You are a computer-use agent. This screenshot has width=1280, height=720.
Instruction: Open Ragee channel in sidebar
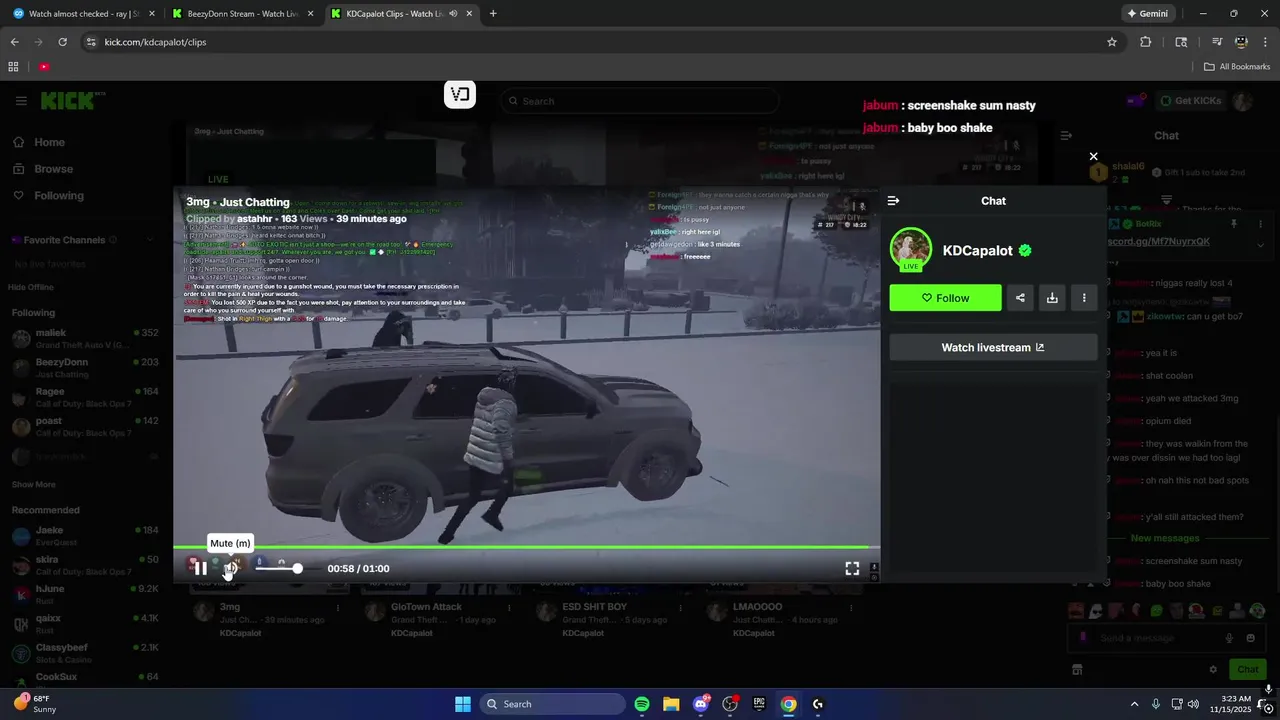[85, 397]
